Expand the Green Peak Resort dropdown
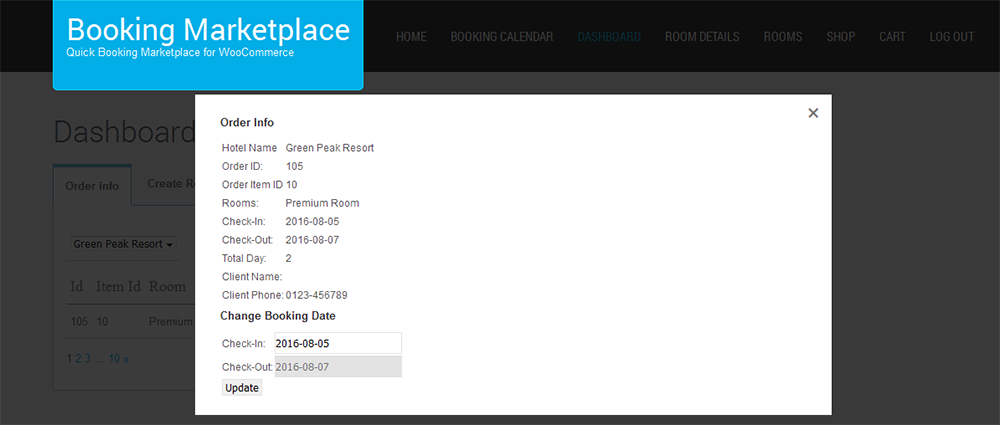Viewport: 1000px width, 425px height. tap(123, 244)
